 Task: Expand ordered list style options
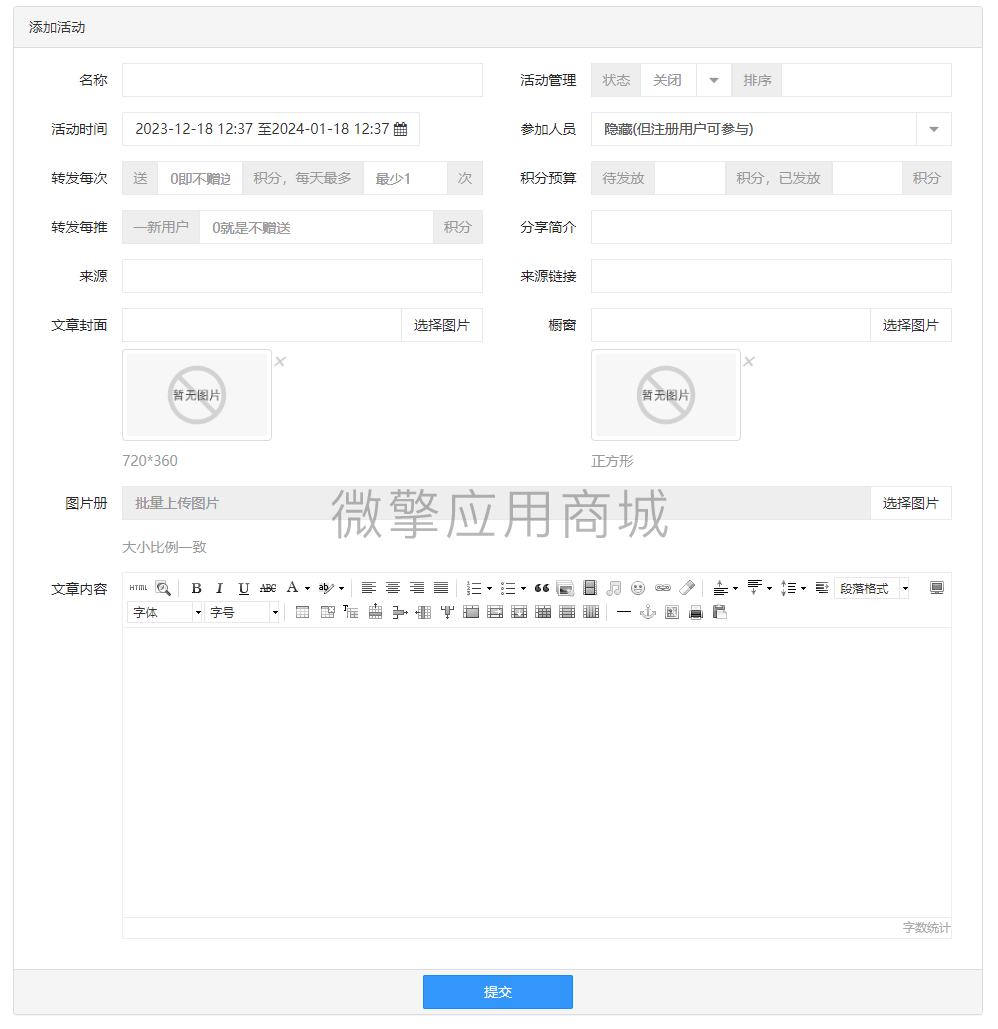coord(489,589)
